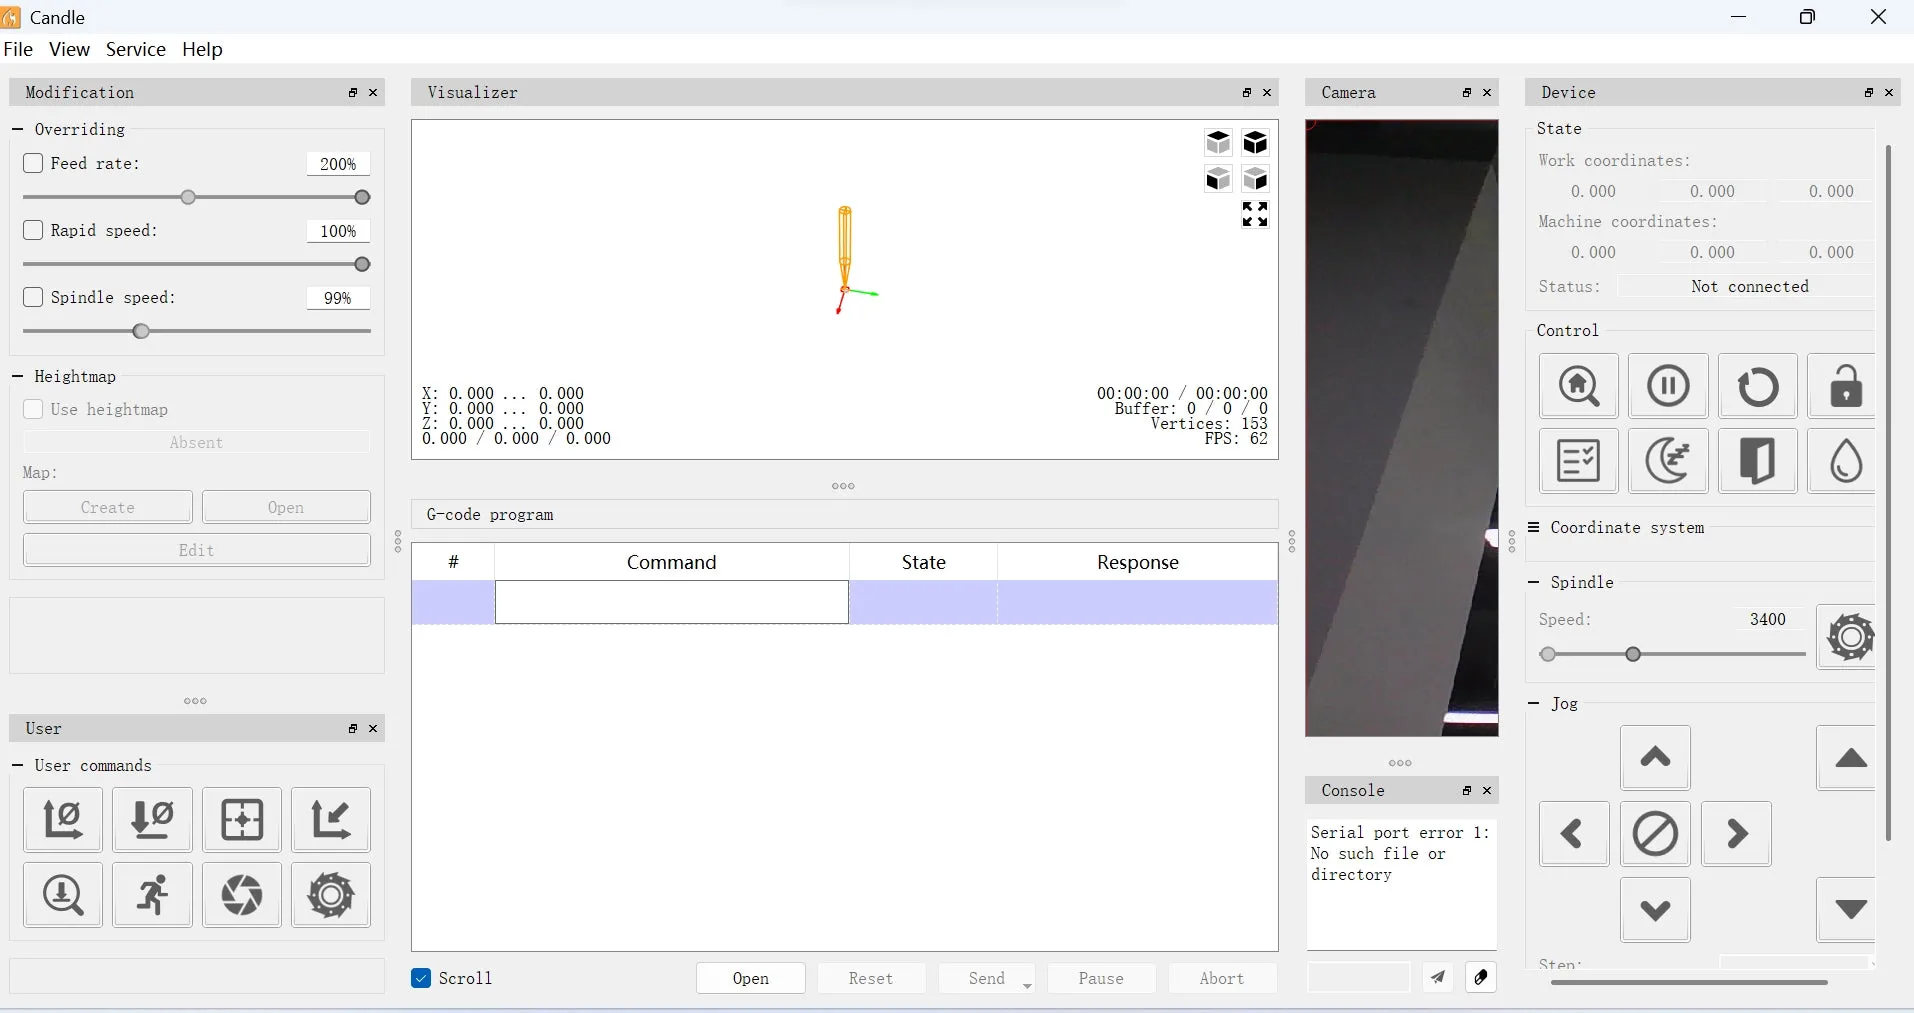
Task: Click the Open button below G-code table
Action: point(750,978)
